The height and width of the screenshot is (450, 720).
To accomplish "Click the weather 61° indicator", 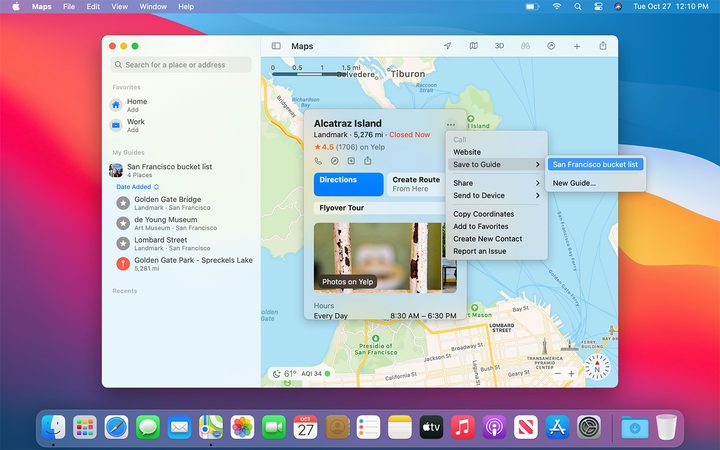I will pos(285,374).
